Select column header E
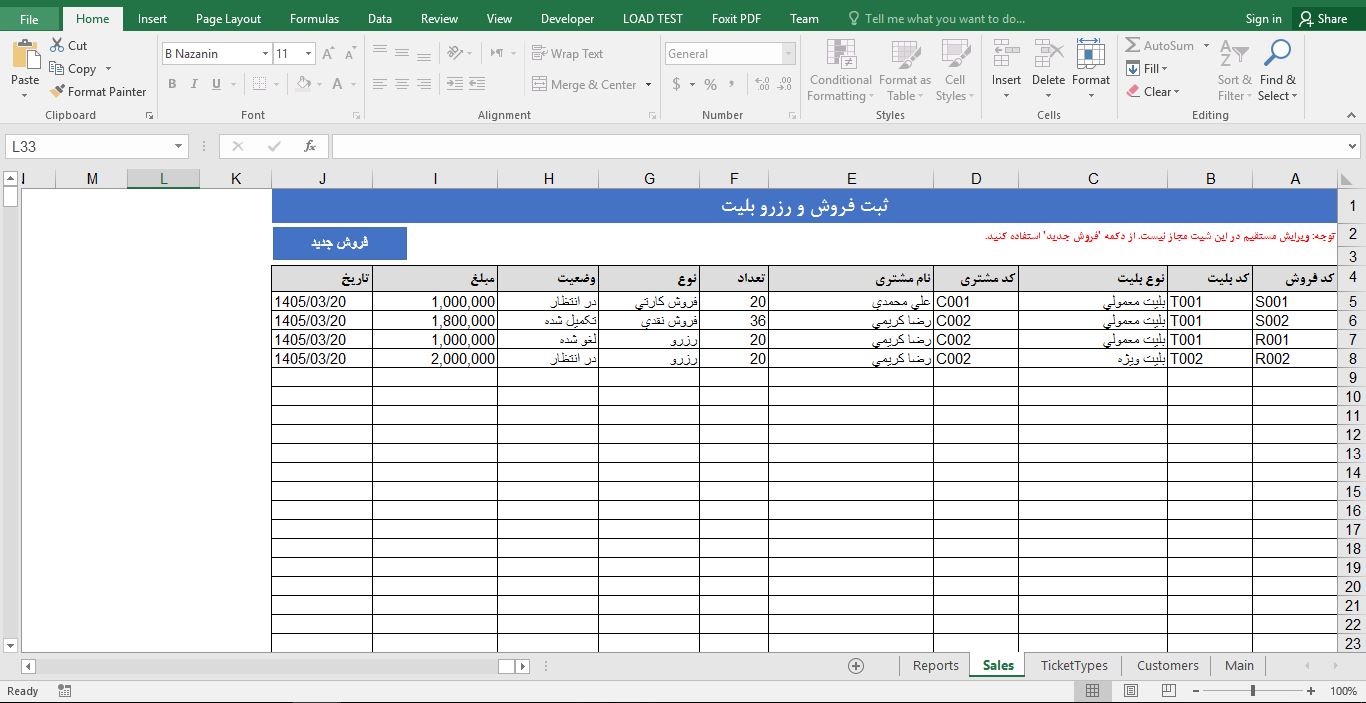The image size is (1366, 703). 851,179
